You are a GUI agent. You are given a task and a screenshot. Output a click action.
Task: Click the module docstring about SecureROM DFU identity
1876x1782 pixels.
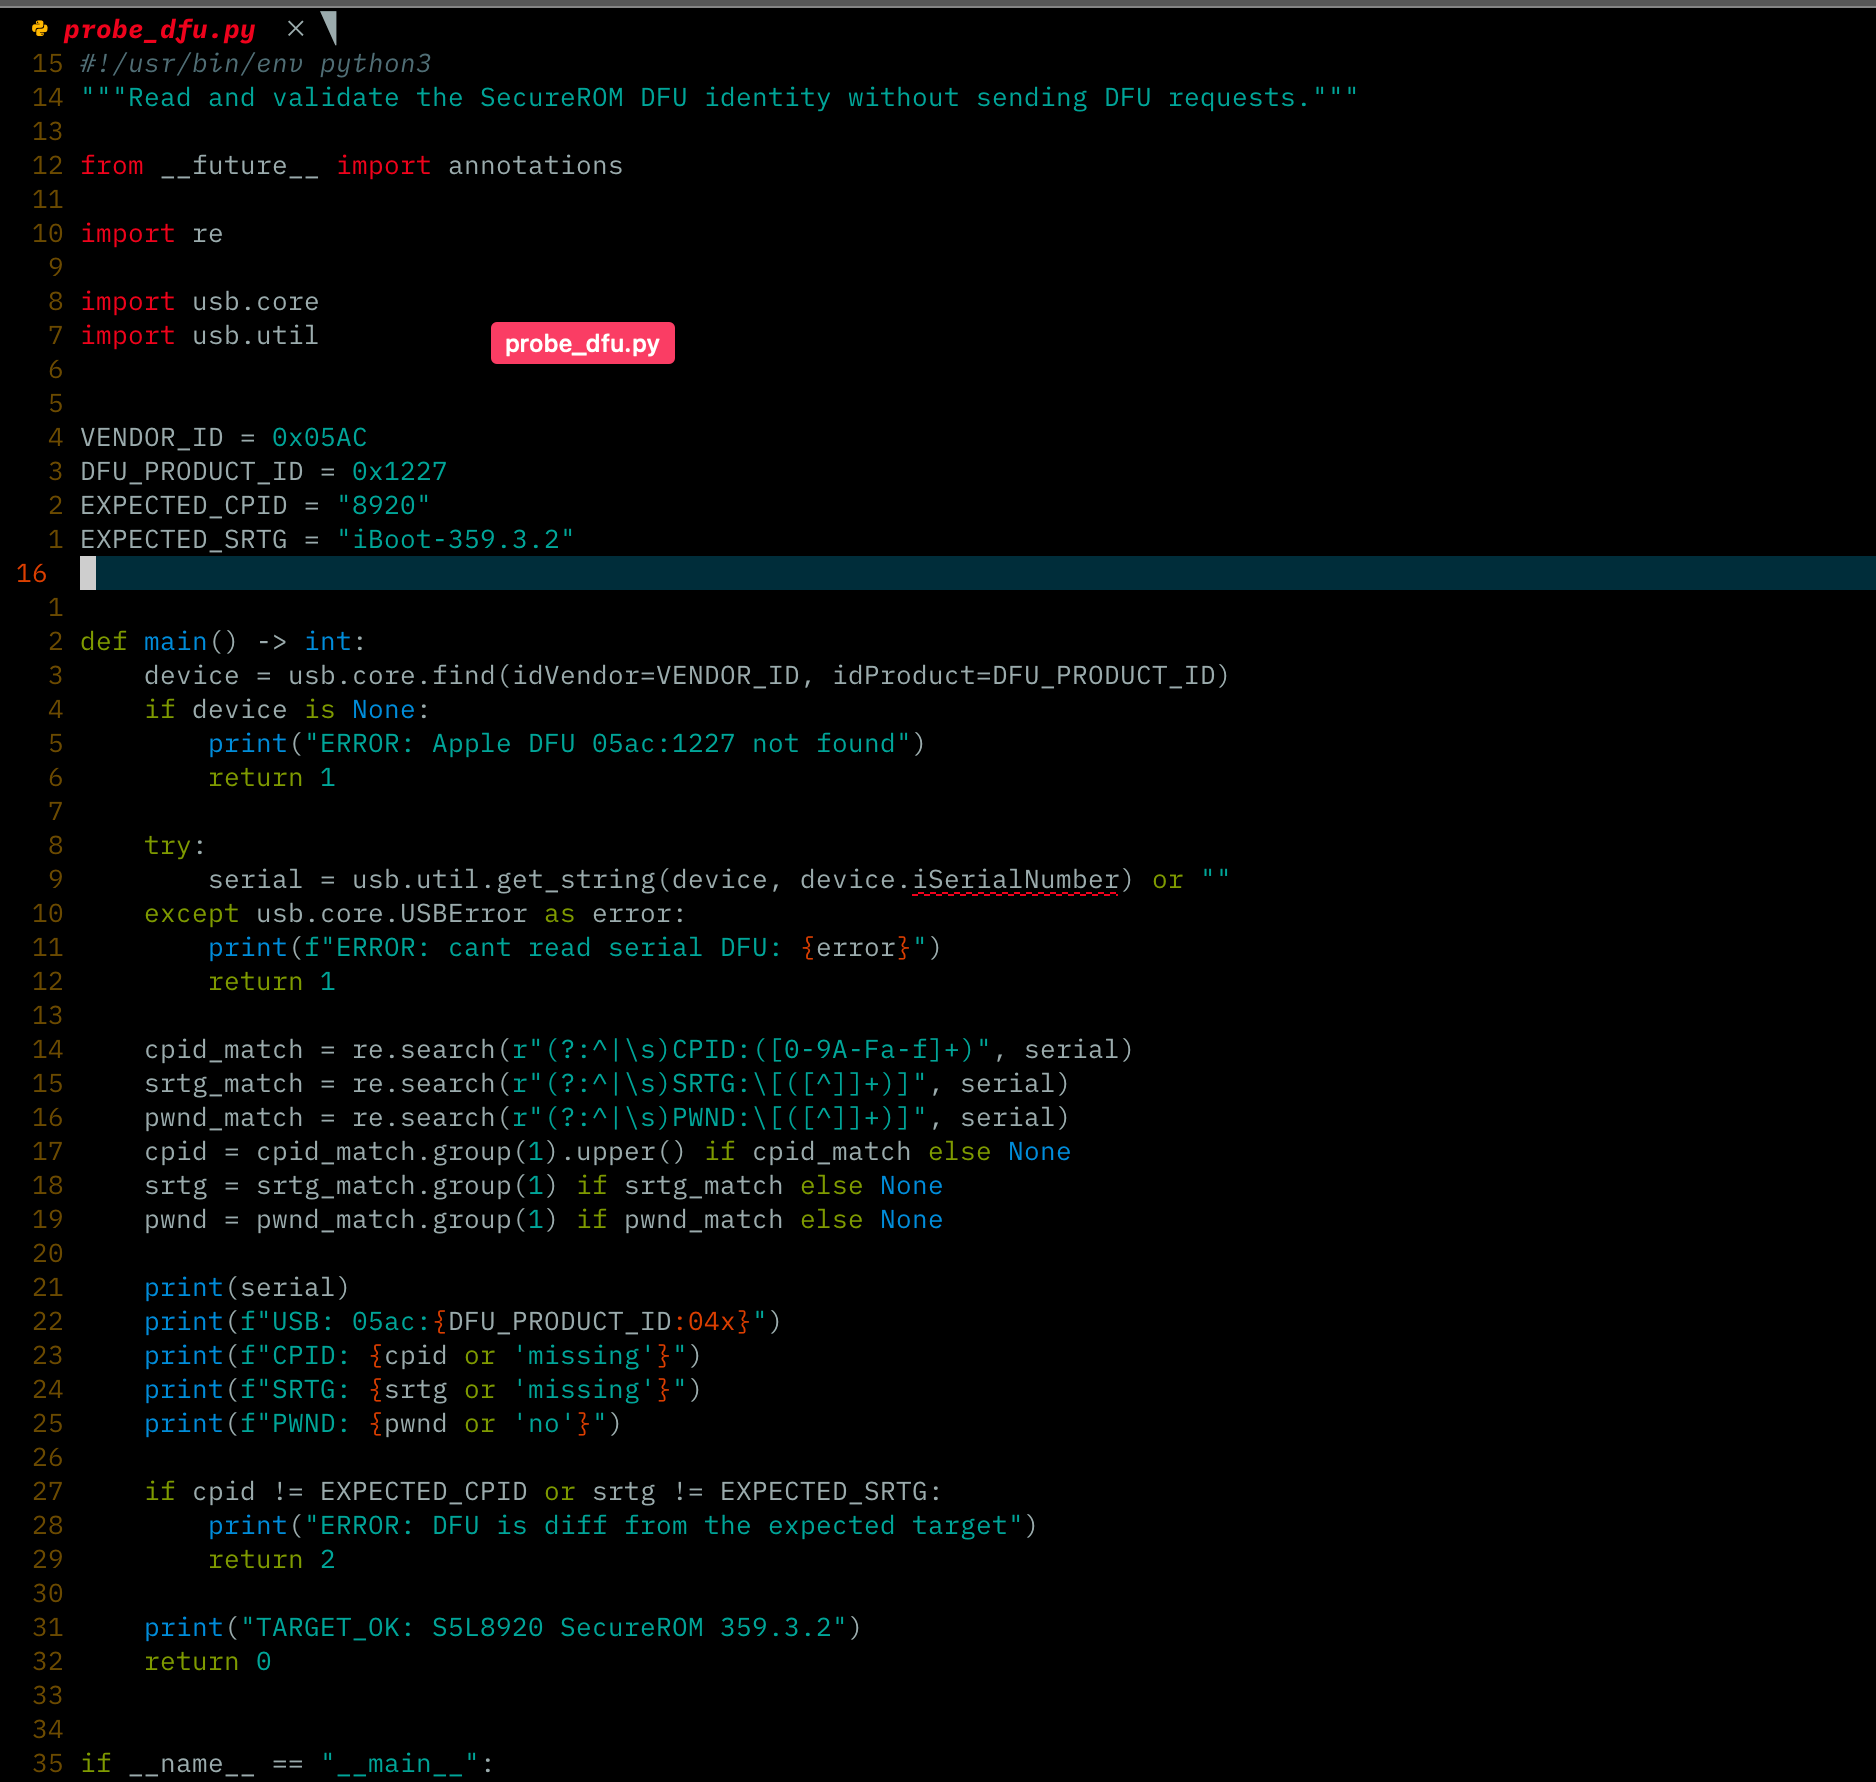719,98
